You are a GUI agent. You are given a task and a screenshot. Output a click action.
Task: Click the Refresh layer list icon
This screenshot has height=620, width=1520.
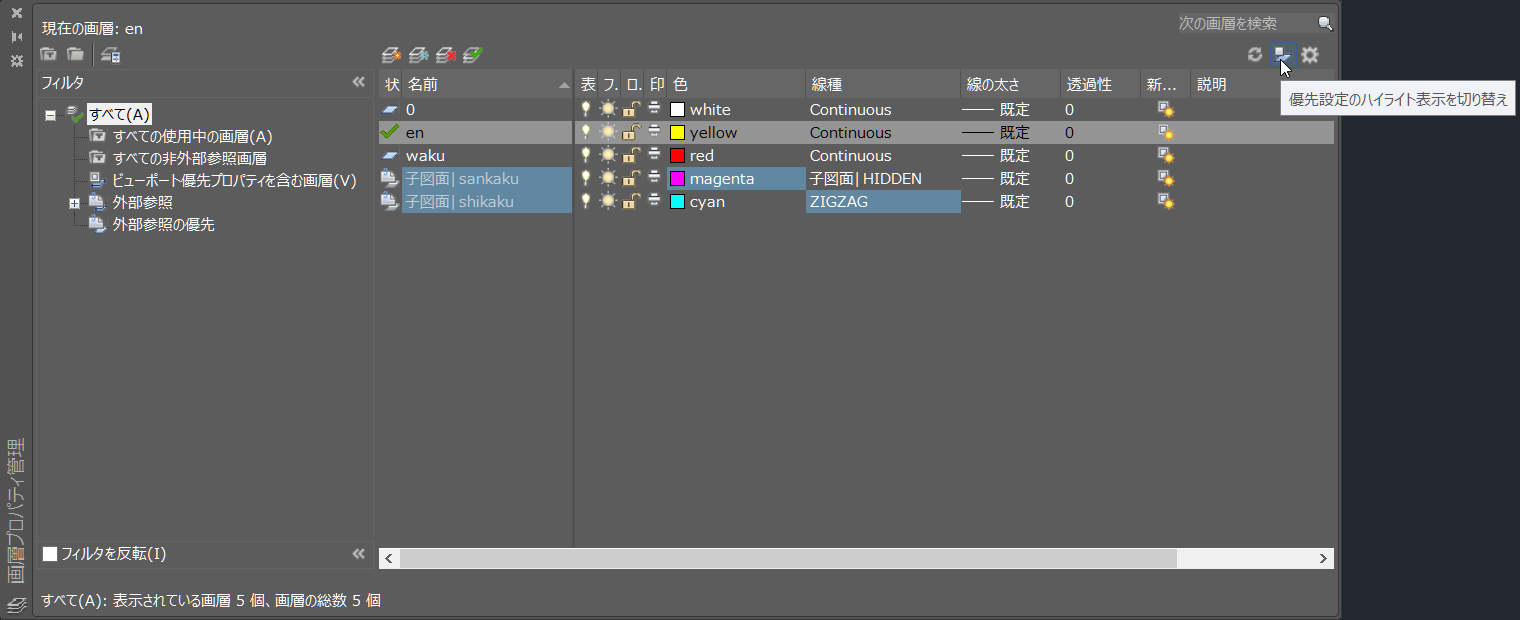pyautogui.click(x=1255, y=54)
